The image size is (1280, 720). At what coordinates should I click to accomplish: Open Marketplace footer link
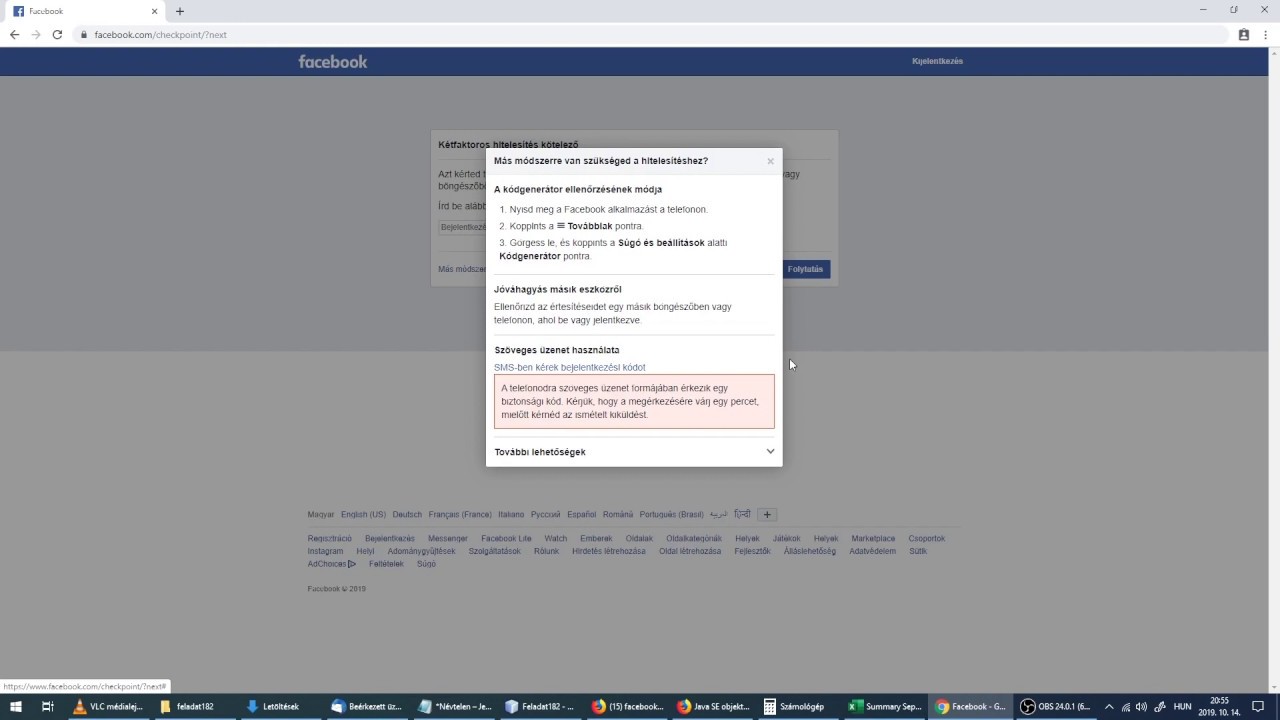873,538
